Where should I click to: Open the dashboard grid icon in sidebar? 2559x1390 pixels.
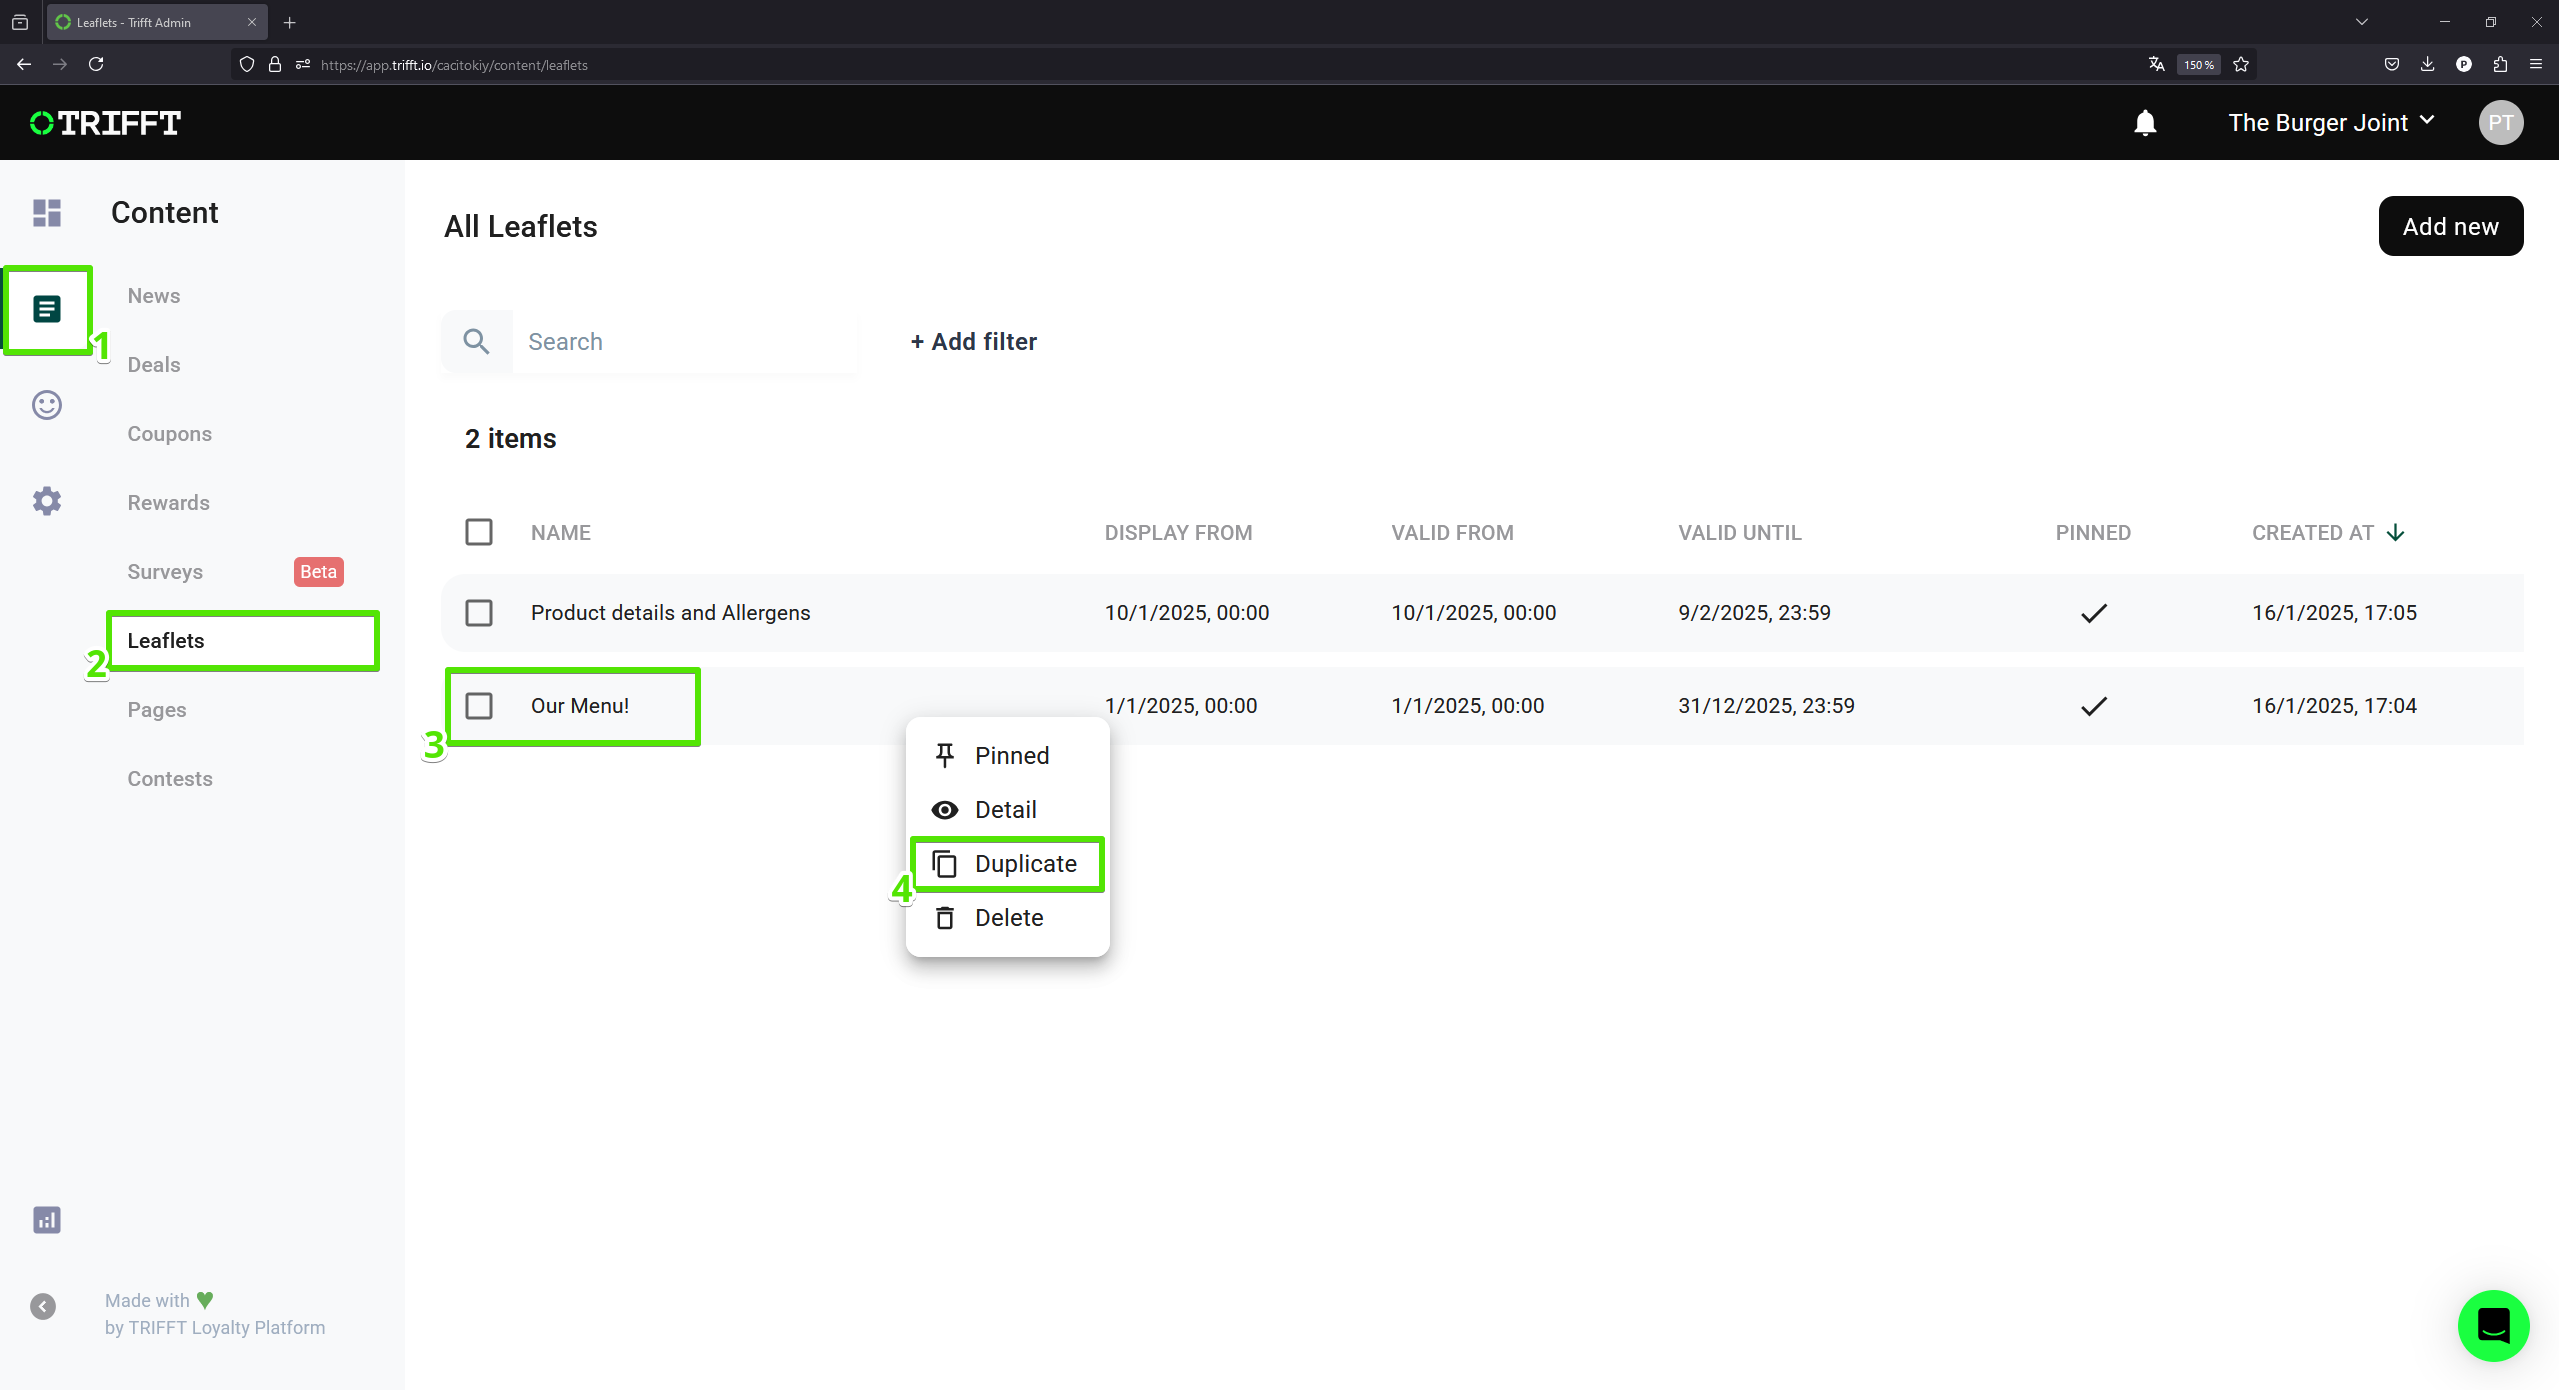[x=47, y=213]
